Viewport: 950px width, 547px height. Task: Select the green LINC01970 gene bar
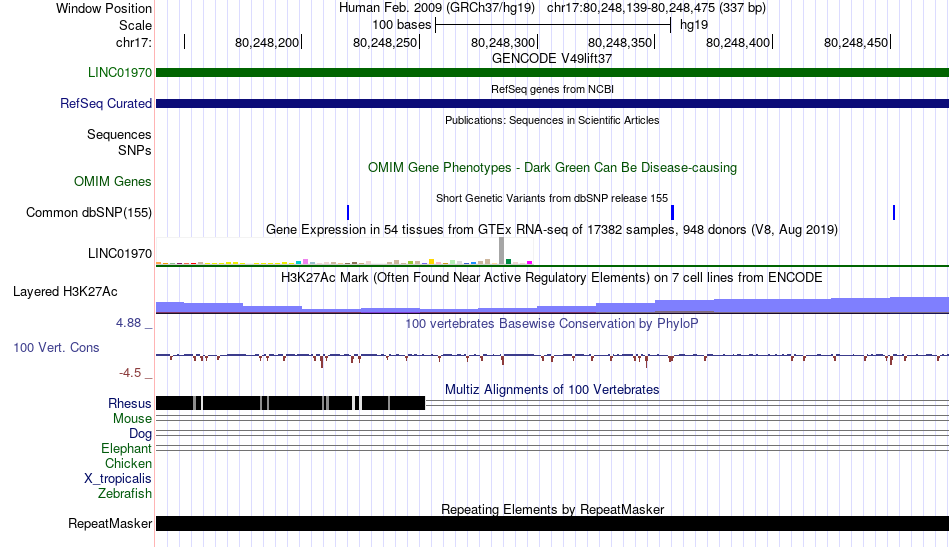pyautogui.click(x=552, y=73)
